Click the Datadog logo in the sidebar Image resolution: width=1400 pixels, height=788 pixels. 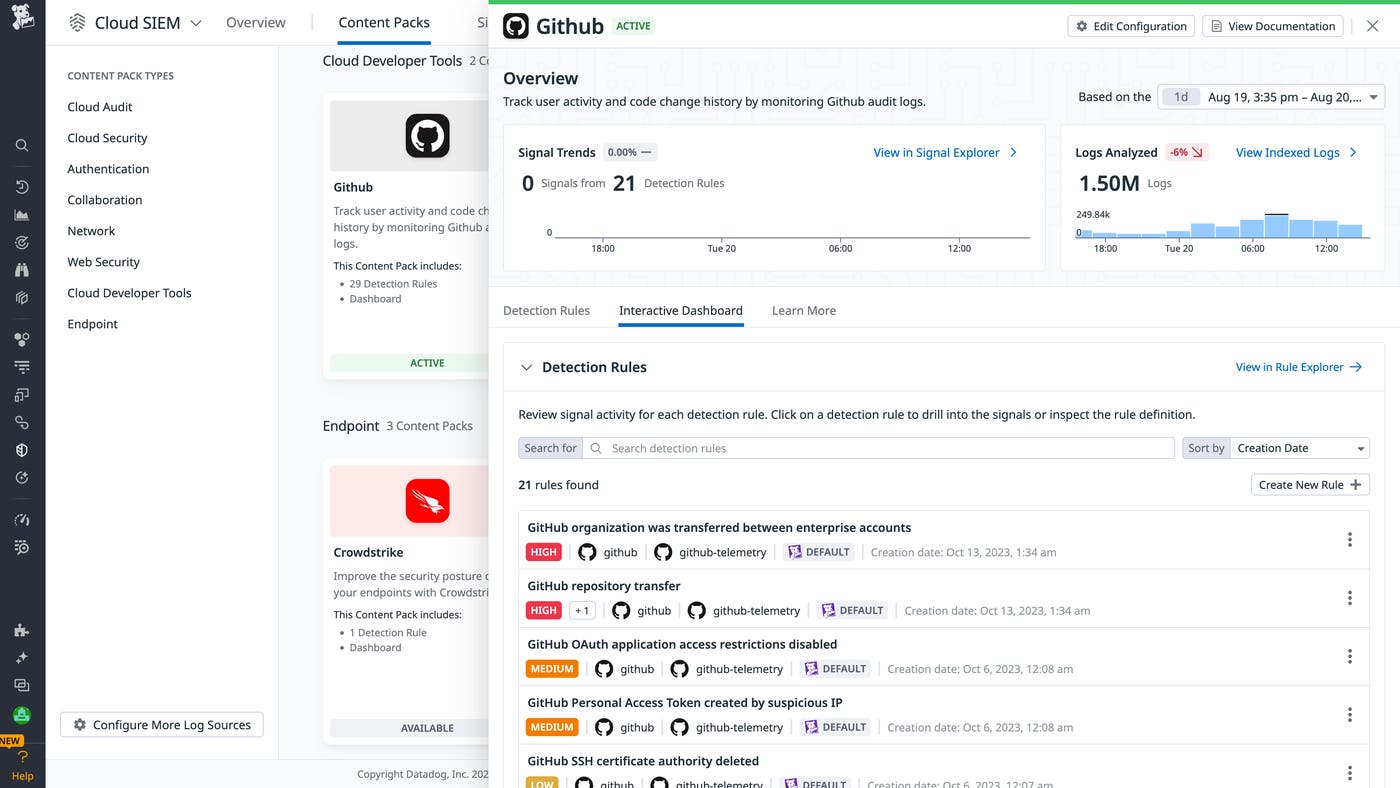tap(22, 17)
